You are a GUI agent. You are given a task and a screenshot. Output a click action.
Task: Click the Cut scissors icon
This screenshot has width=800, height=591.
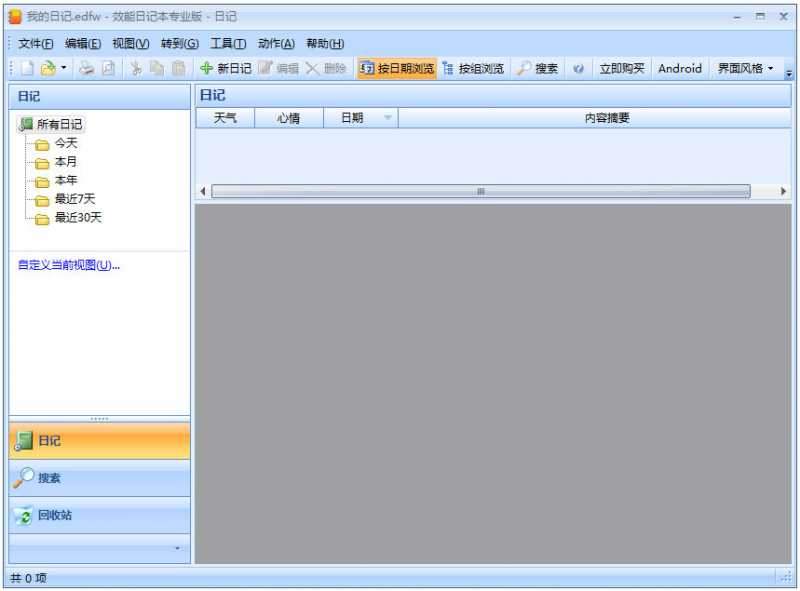[x=134, y=68]
